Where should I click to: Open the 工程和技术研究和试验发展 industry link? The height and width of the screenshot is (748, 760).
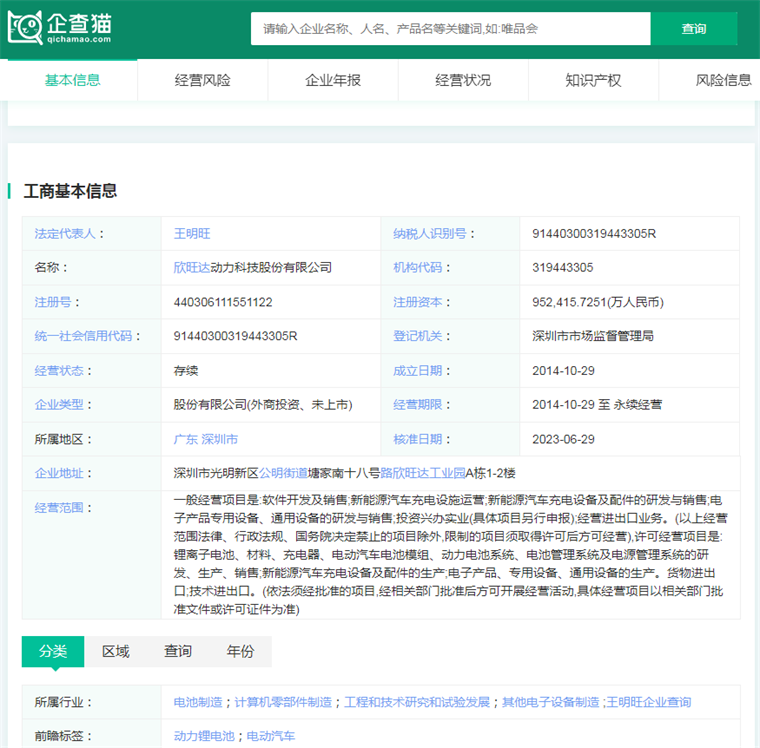click(x=417, y=702)
